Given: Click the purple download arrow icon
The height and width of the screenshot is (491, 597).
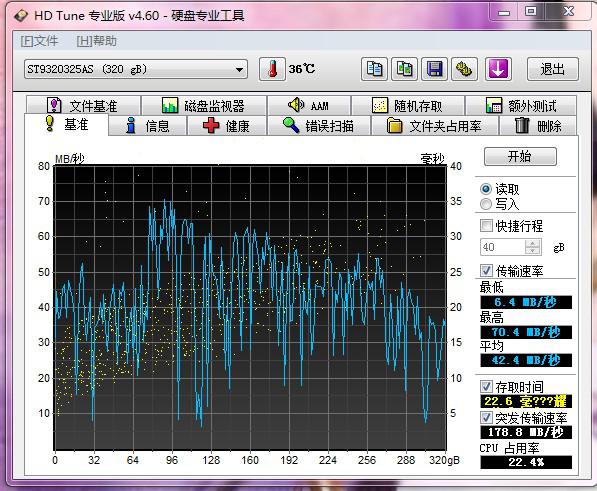Looking at the screenshot, I should (498, 69).
